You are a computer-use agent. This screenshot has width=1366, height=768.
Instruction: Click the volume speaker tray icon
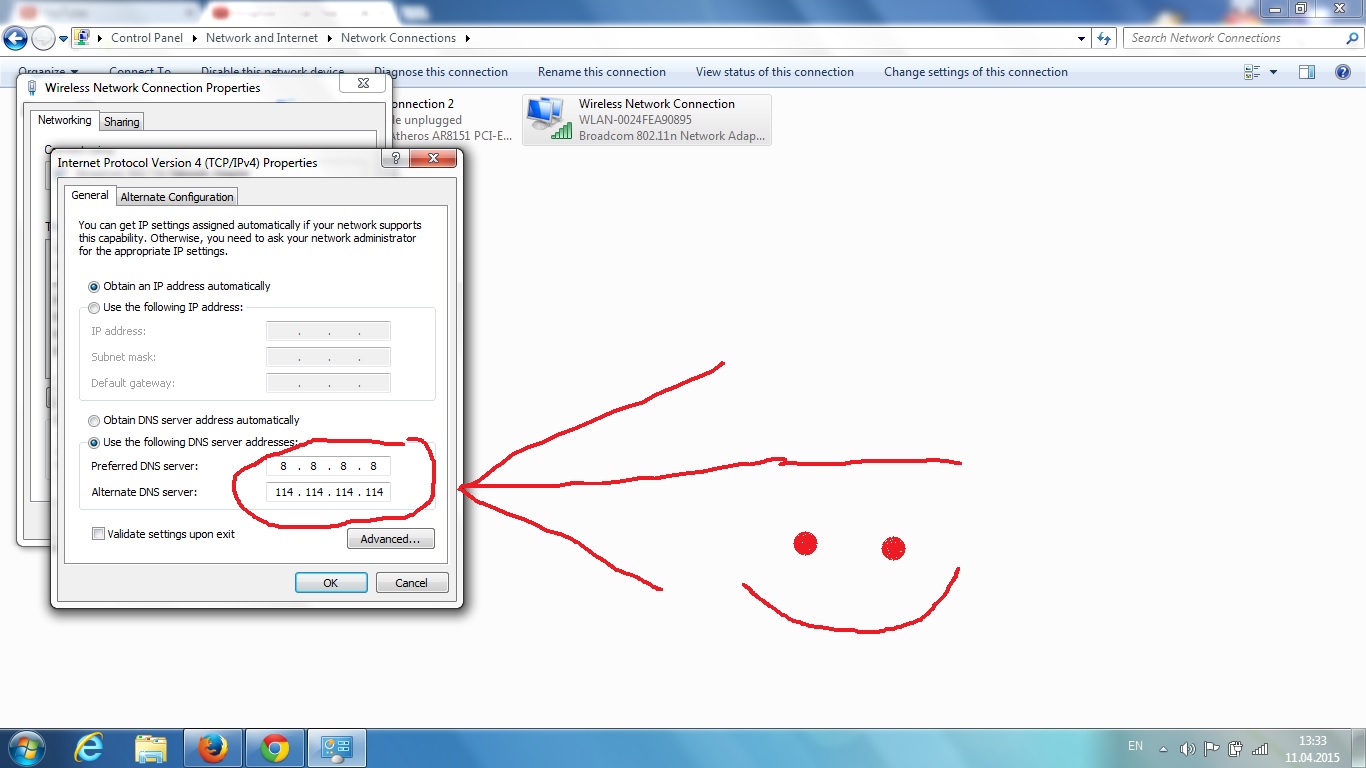(x=1187, y=748)
